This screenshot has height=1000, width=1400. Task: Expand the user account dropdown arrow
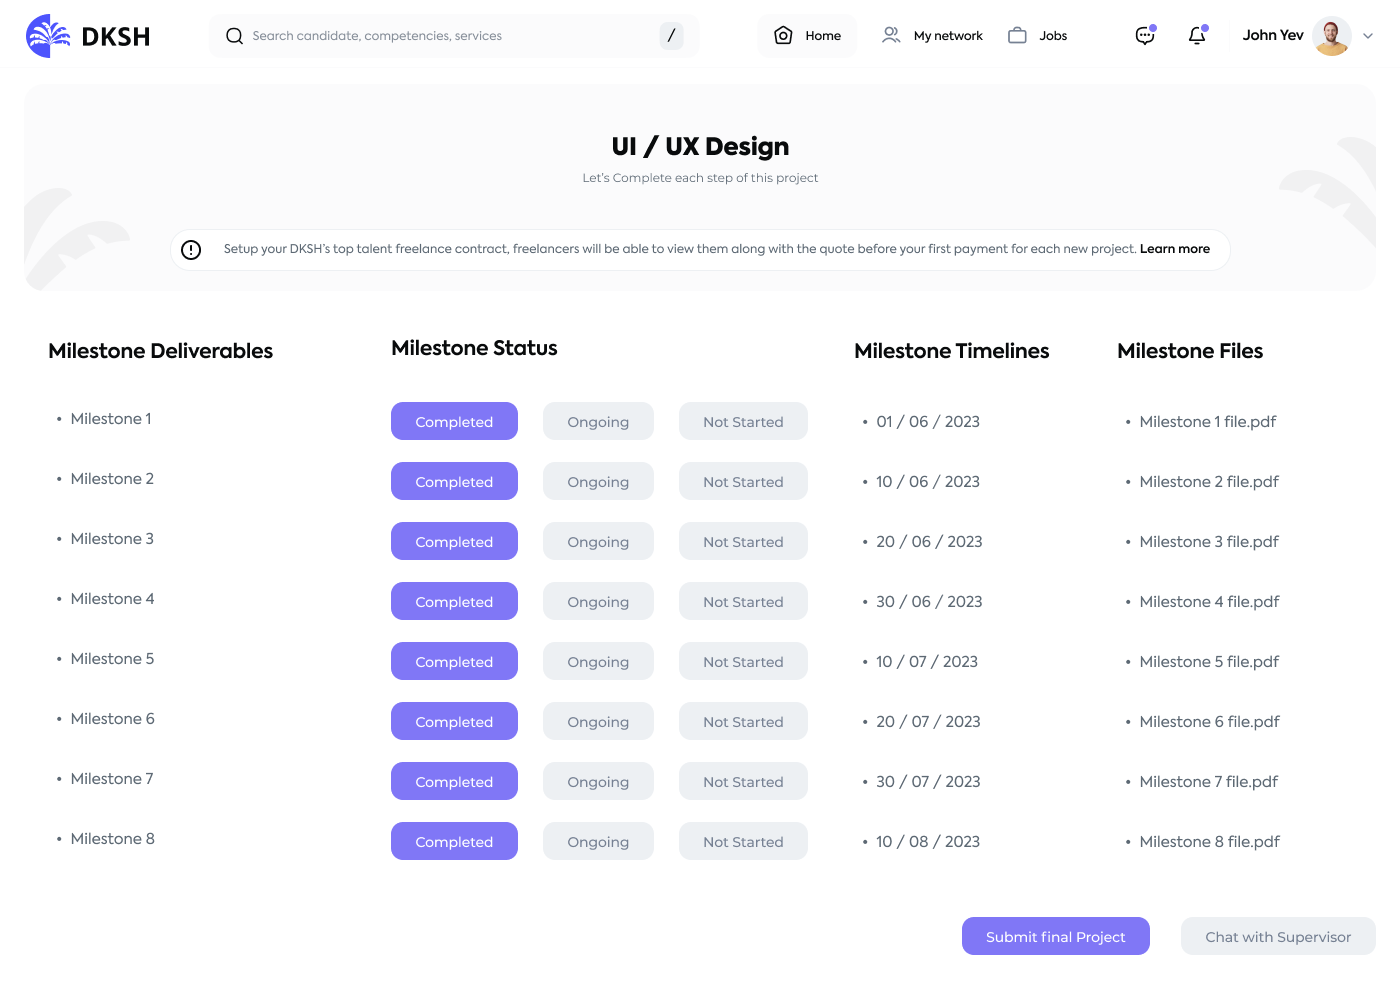(1368, 36)
